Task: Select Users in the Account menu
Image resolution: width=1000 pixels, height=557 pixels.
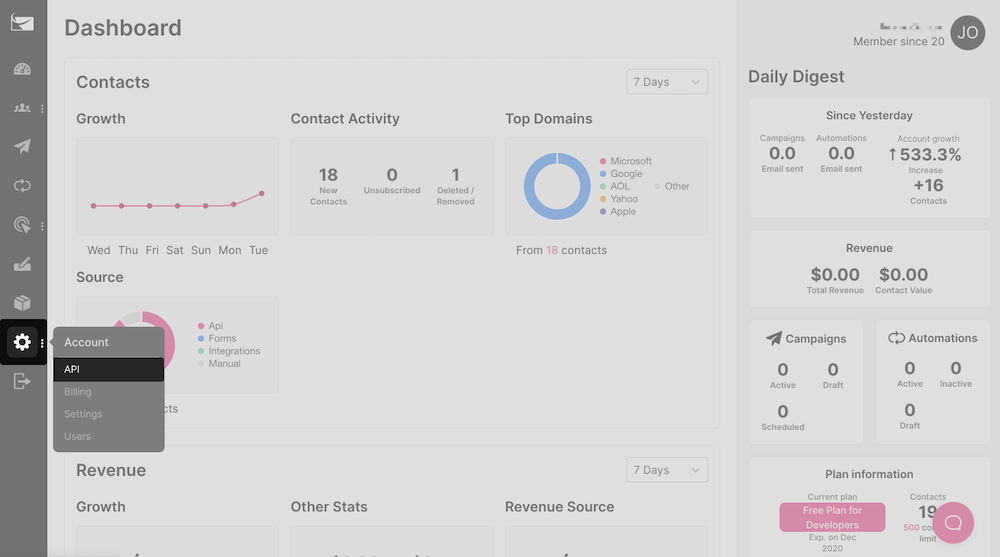Action: tap(78, 436)
